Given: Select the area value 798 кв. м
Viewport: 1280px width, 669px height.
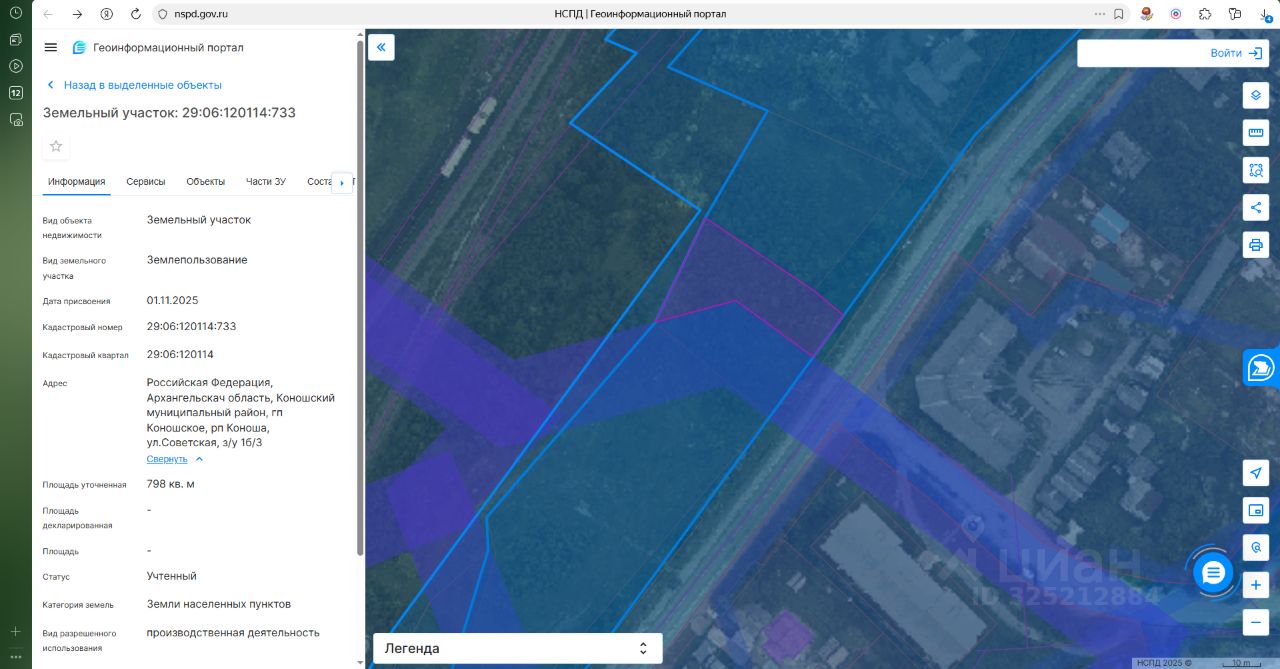Looking at the screenshot, I should pos(170,484).
